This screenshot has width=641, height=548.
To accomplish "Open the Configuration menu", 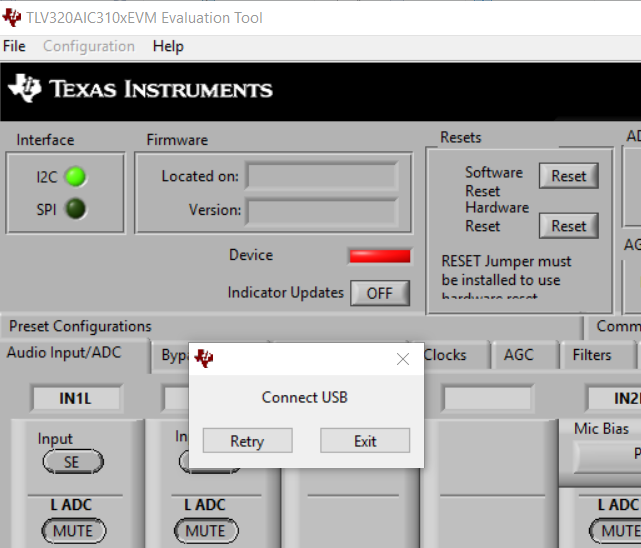I will coord(89,46).
